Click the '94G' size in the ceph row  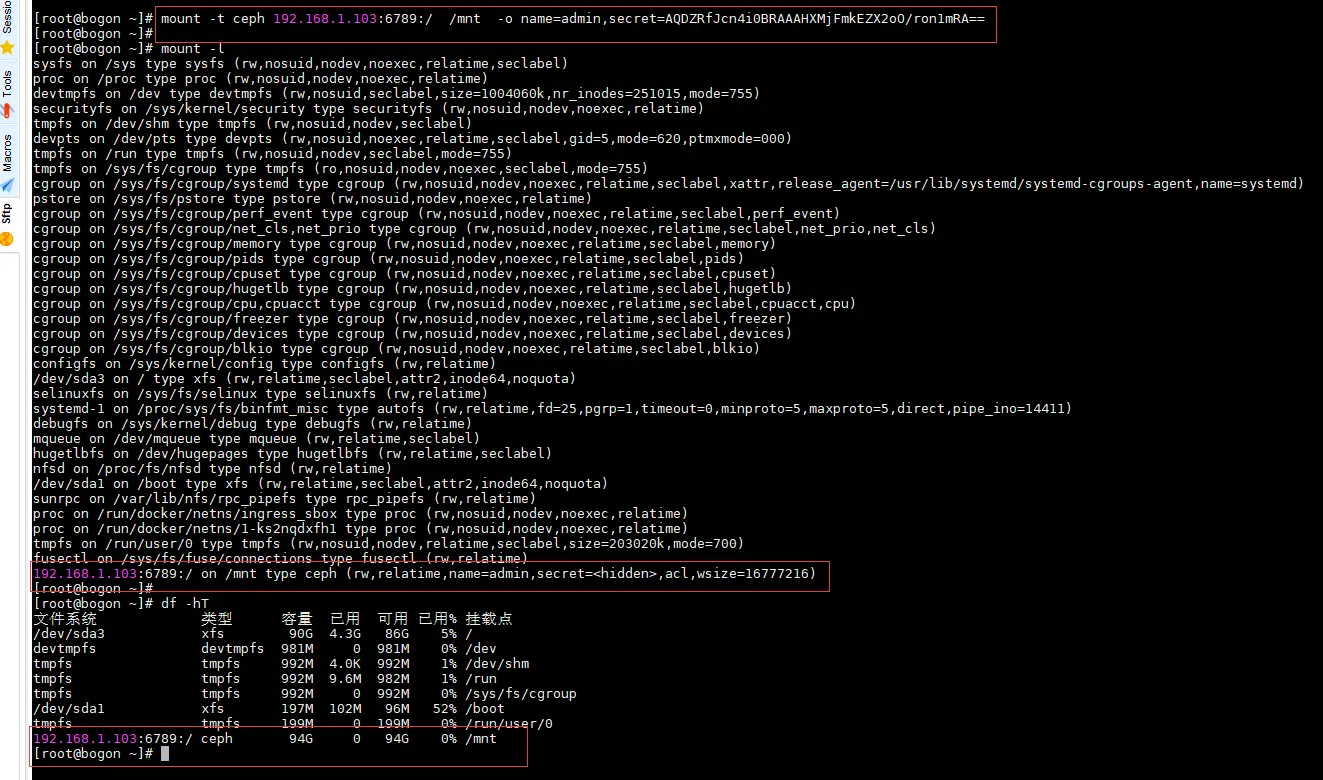click(x=301, y=739)
